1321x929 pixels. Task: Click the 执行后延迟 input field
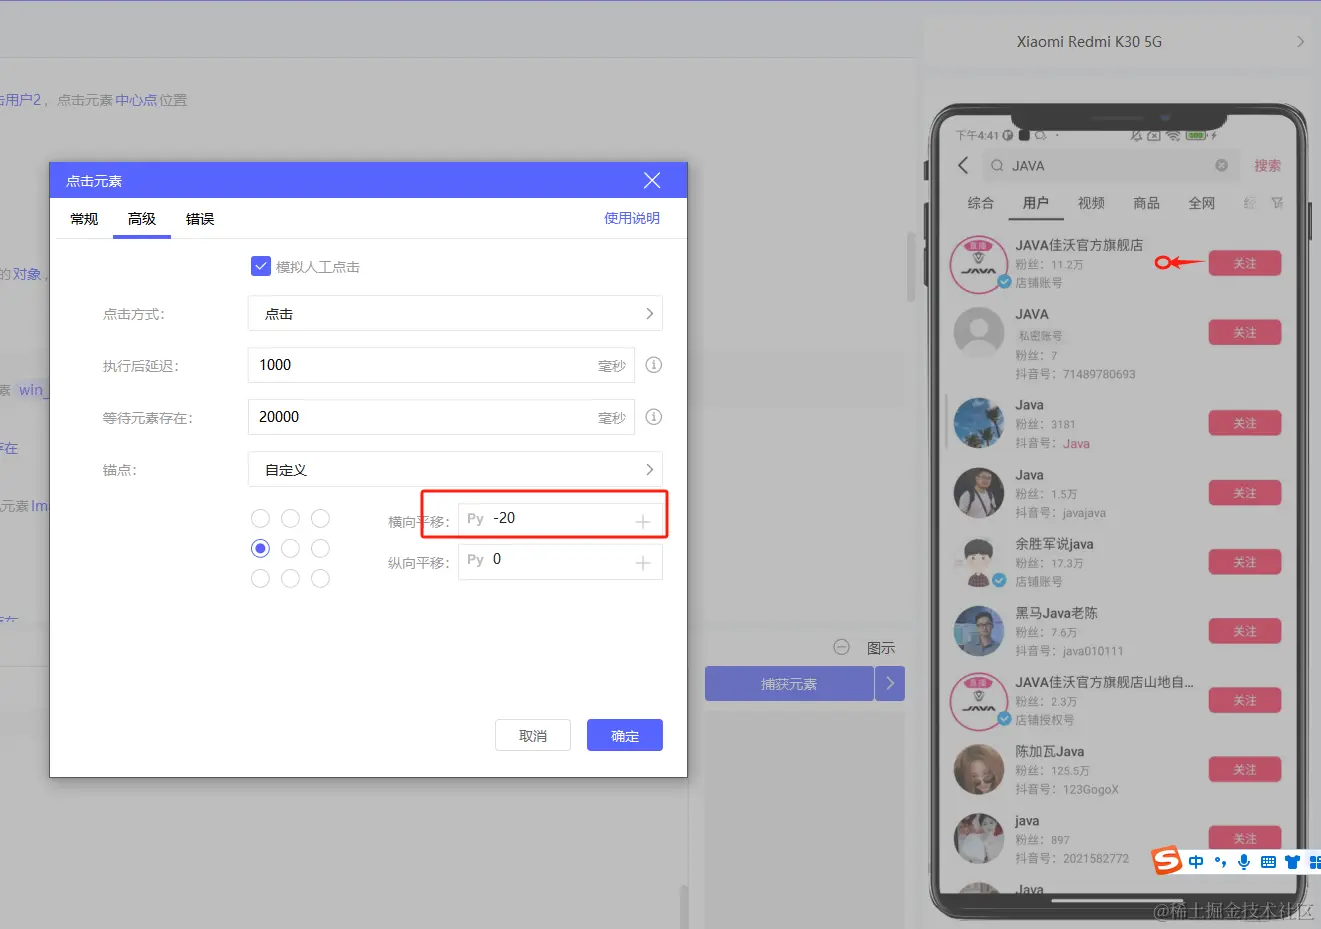[441, 365]
